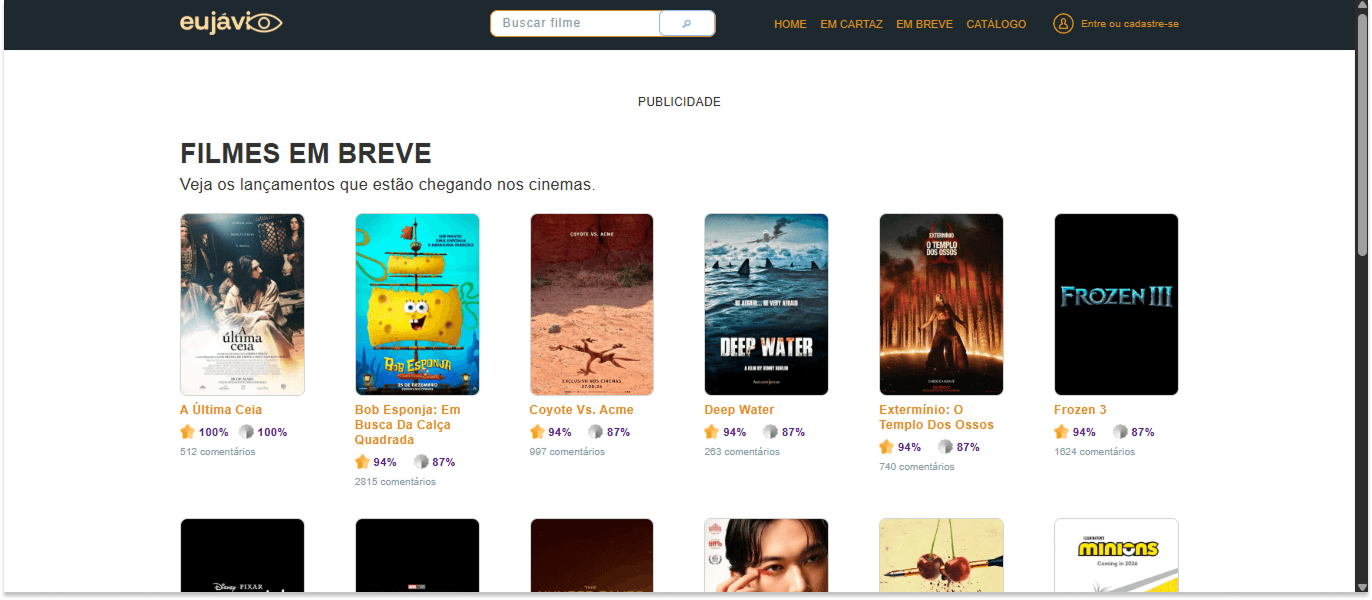Click the star icon under Deep Water
Screen dimensions: 1372x600
point(711,432)
